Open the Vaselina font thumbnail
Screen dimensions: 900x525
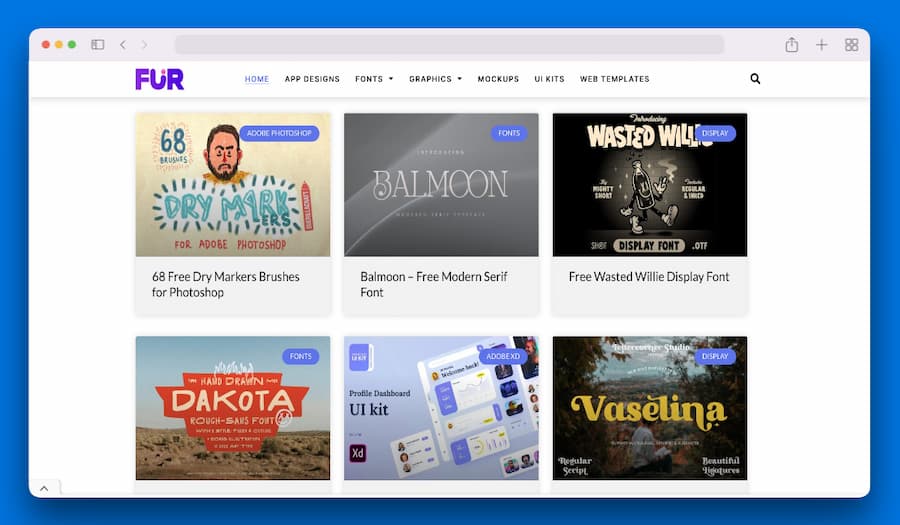click(650, 408)
